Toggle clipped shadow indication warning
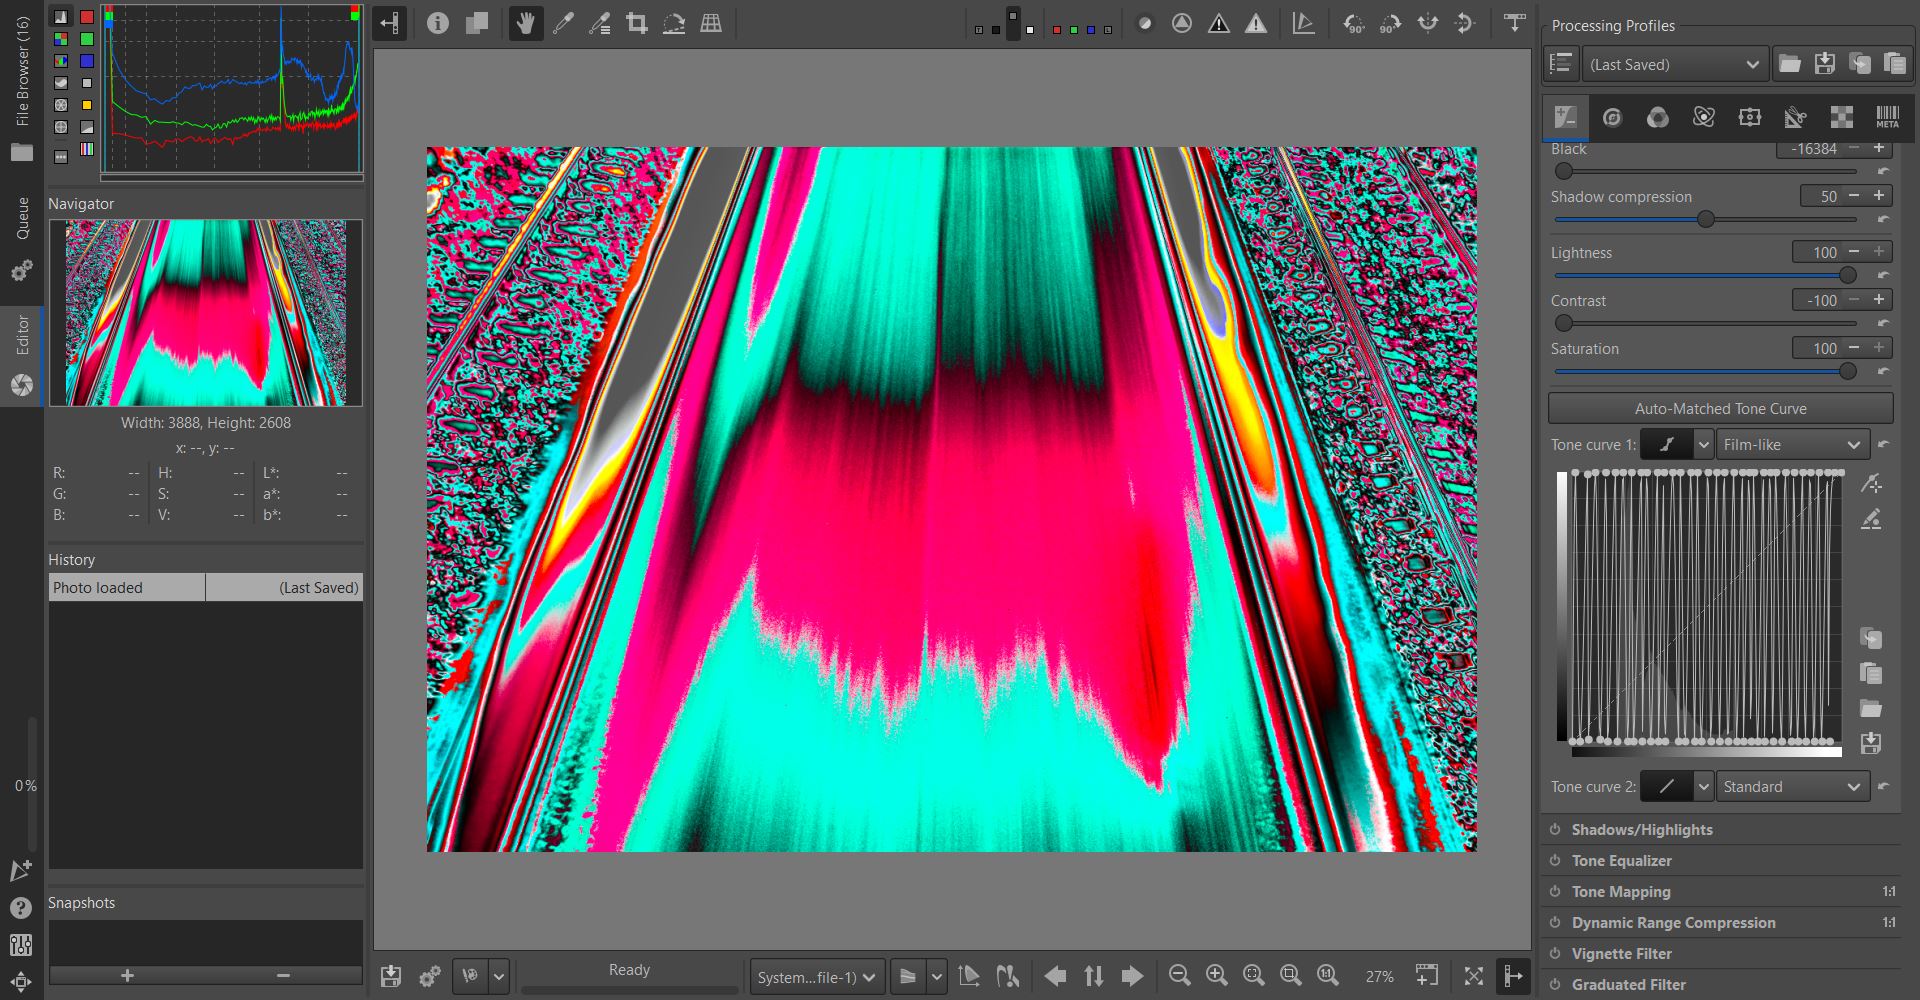 [x=1219, y=23]
